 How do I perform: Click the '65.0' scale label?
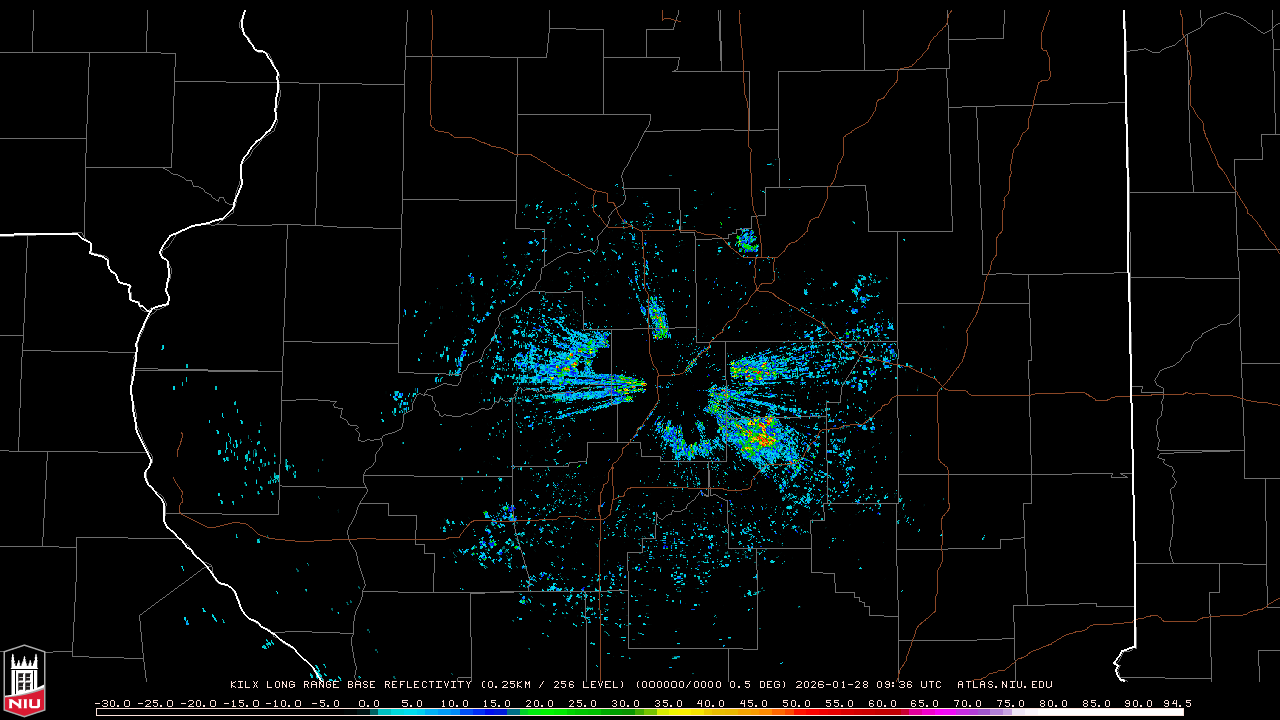[x=926, y=703]
